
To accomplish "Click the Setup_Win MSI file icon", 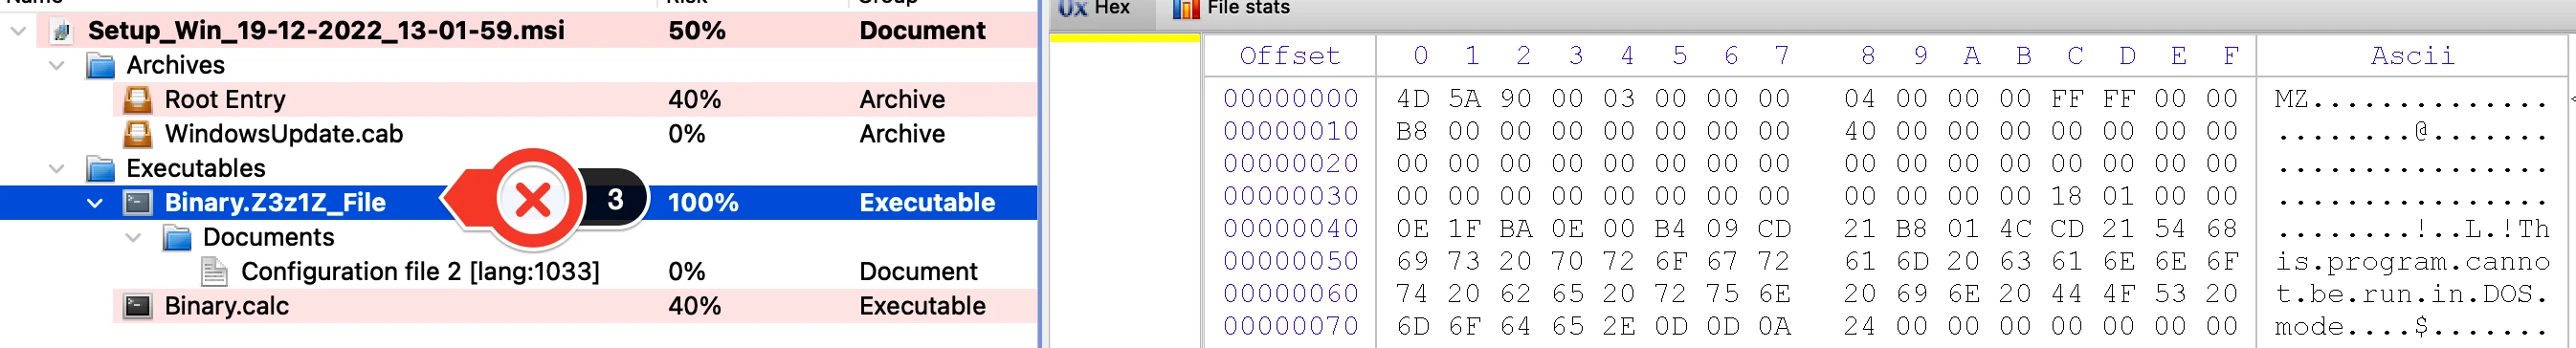I will click(x=62, y=31).
